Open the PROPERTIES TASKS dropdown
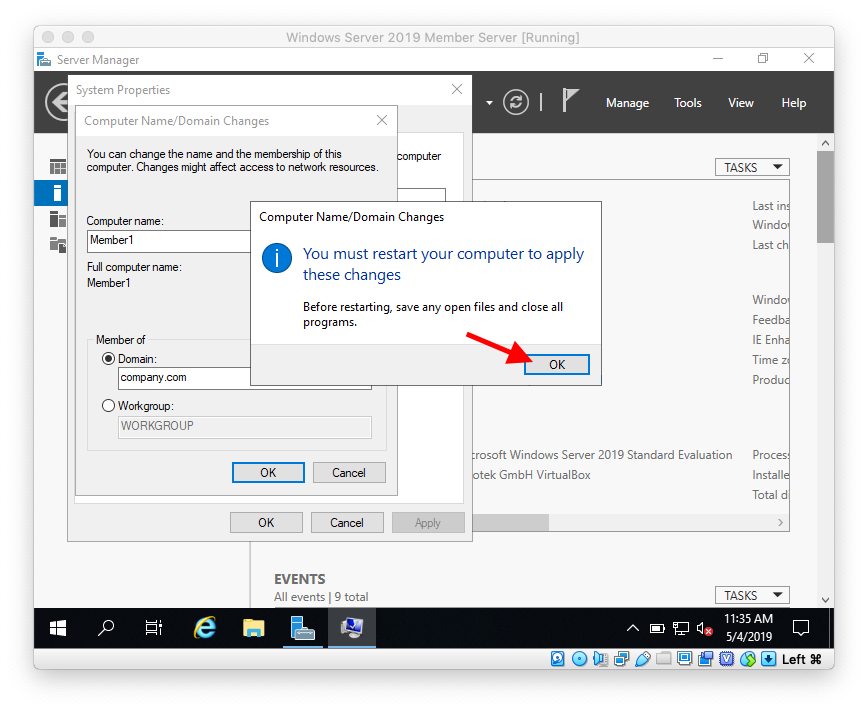 tap(752, 166)
